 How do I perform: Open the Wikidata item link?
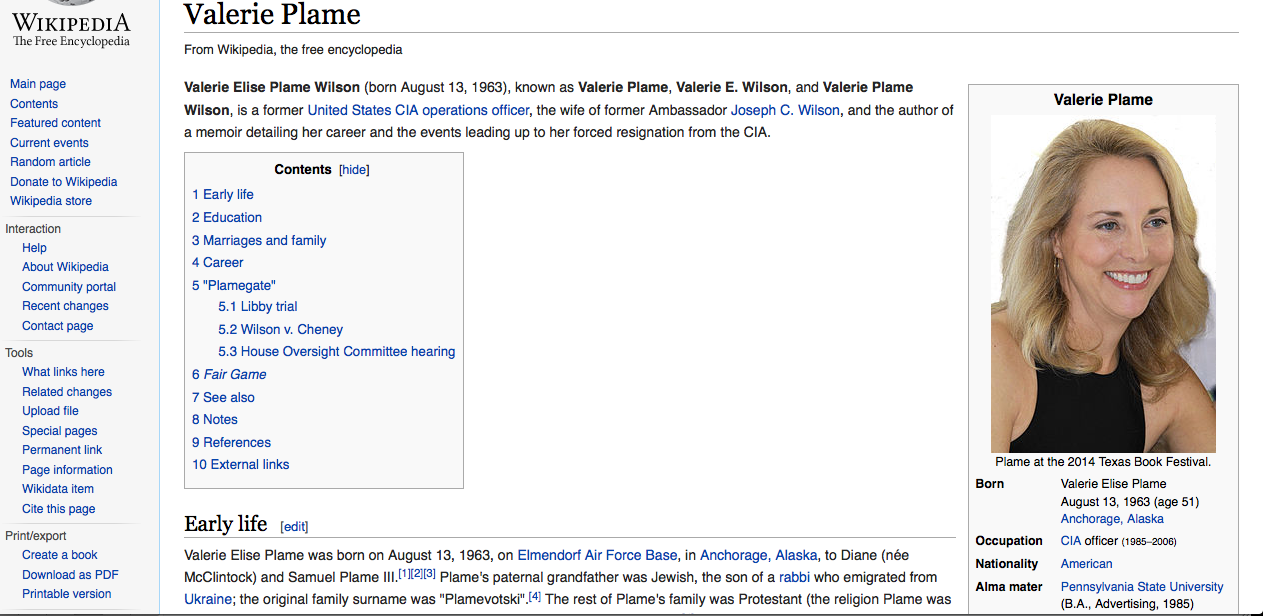point(58,489)
